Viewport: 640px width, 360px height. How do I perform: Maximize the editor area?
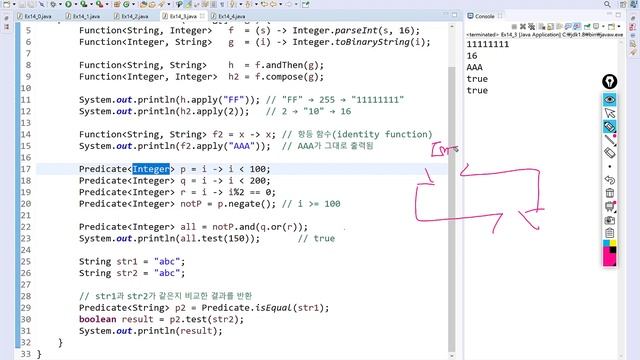pos(455,15)
